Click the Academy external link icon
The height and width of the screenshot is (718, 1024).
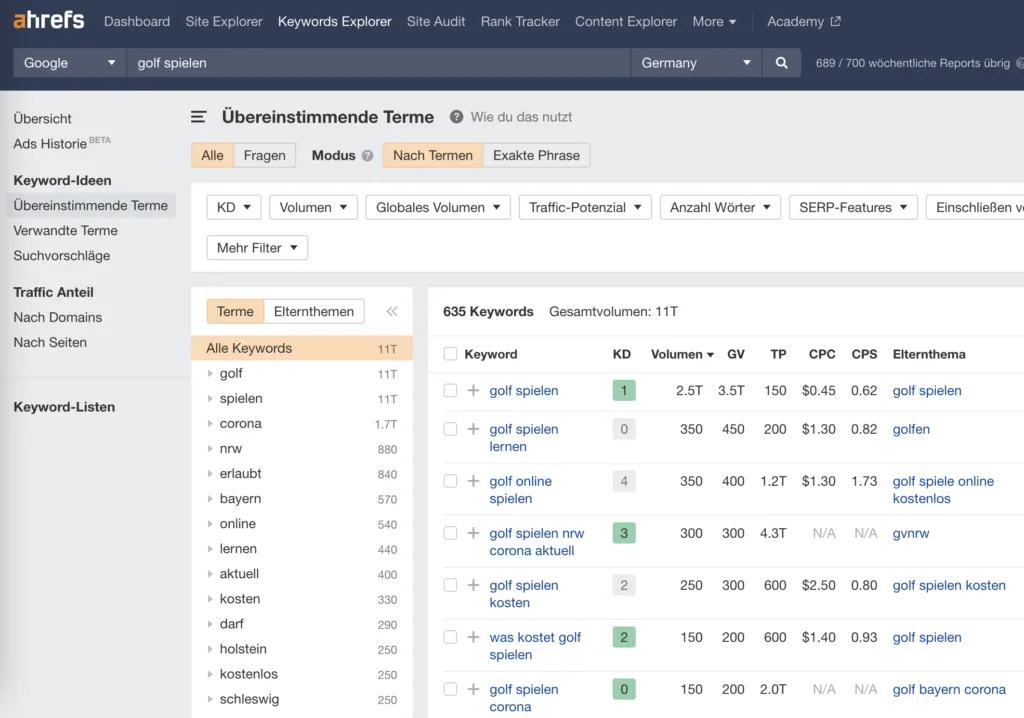tap(835, 22)
